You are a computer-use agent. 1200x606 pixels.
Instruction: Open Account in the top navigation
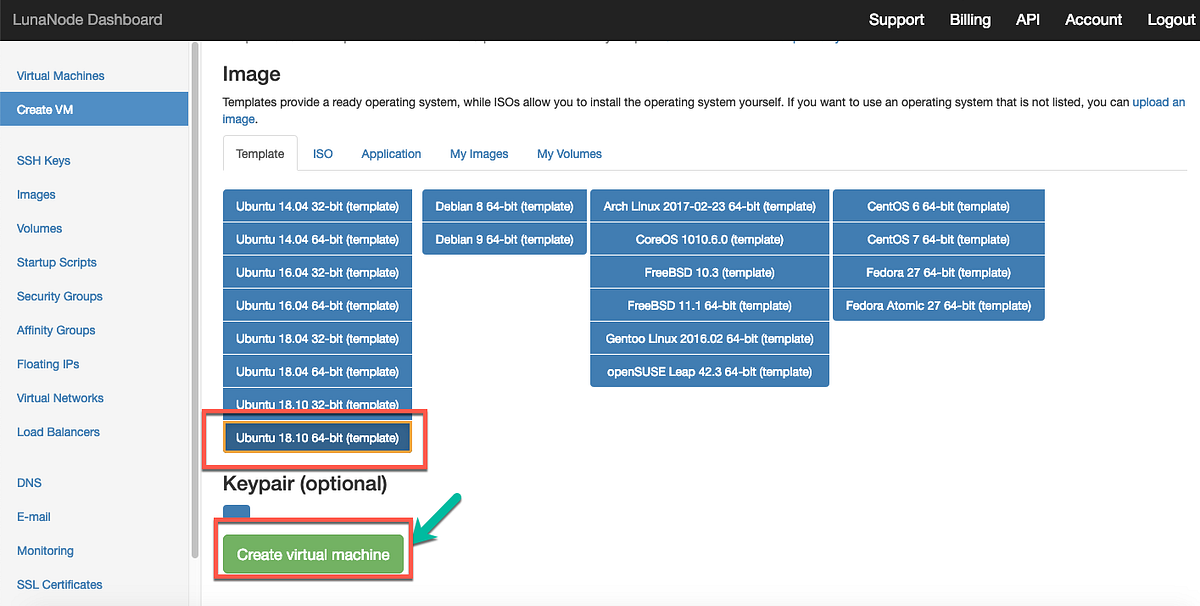click(x=1093, y=19)
